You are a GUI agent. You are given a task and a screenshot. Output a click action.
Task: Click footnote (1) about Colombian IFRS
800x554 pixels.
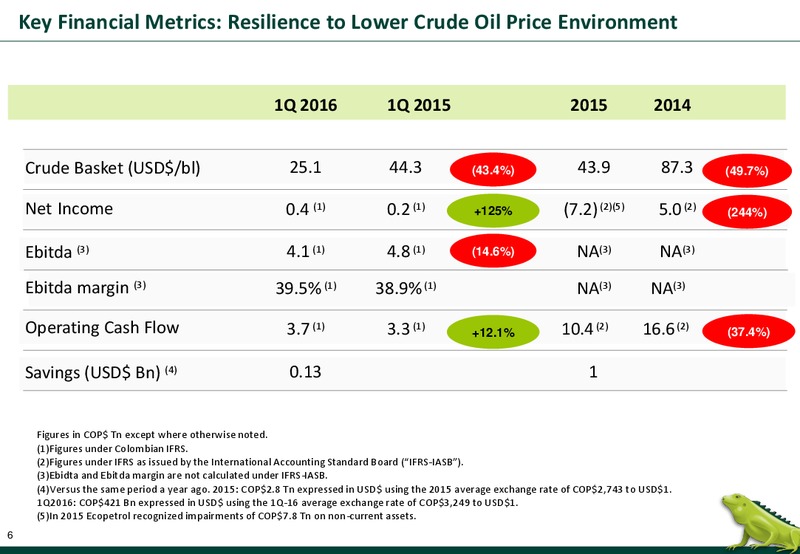point(112,449)
